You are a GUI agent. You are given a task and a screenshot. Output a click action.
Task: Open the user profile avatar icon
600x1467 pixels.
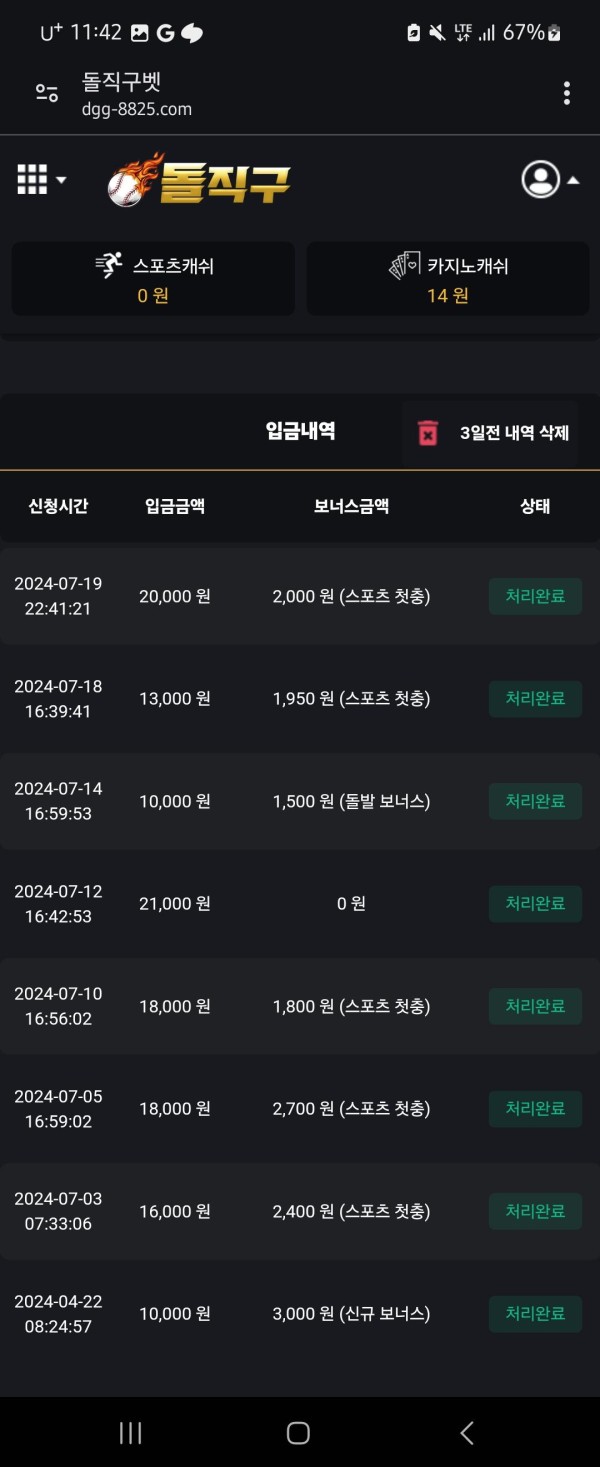(541, 179)
